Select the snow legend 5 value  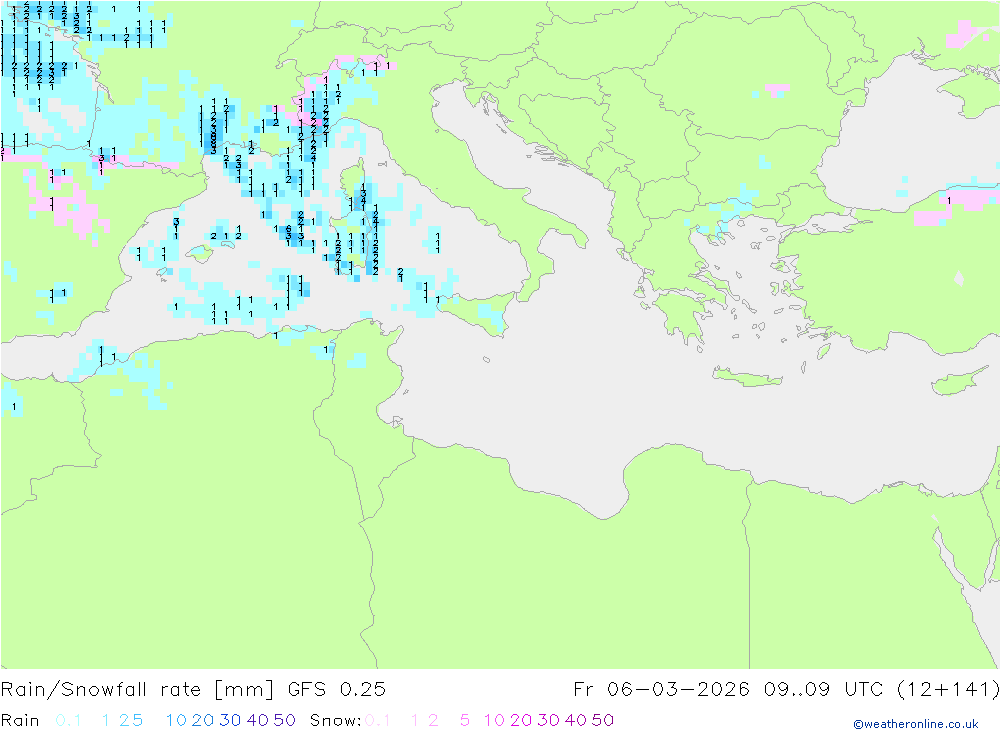pos(465,720)
